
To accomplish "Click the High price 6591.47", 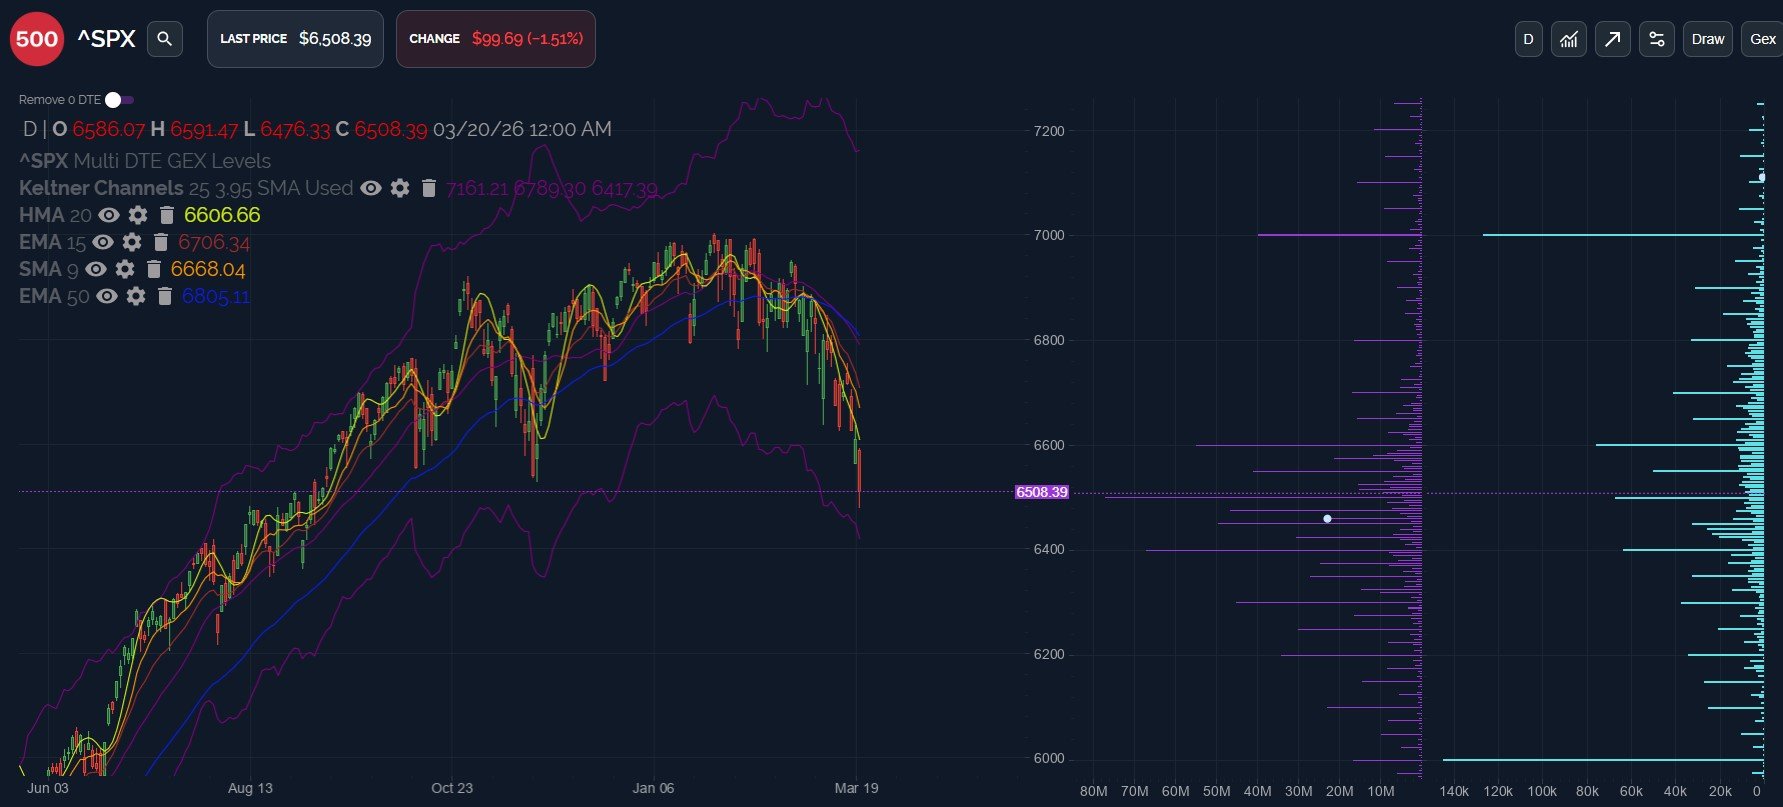I will click(x=204, y=129).
